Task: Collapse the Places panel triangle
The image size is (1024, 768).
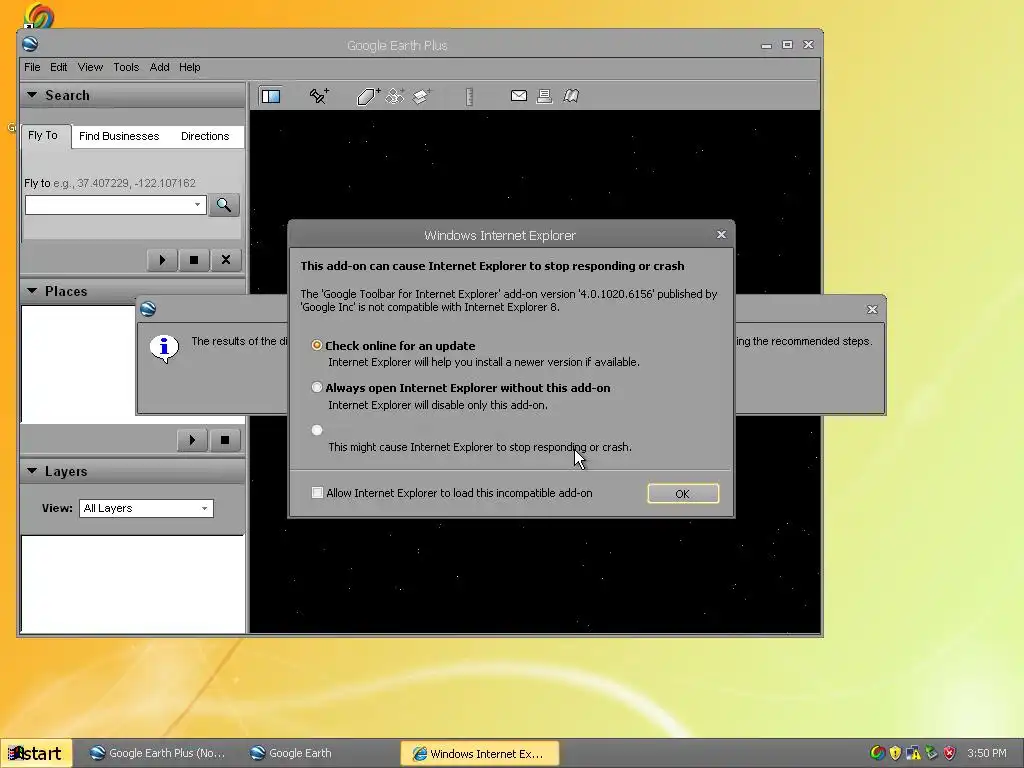Action: pyautogui.click(x=32, y=291)
